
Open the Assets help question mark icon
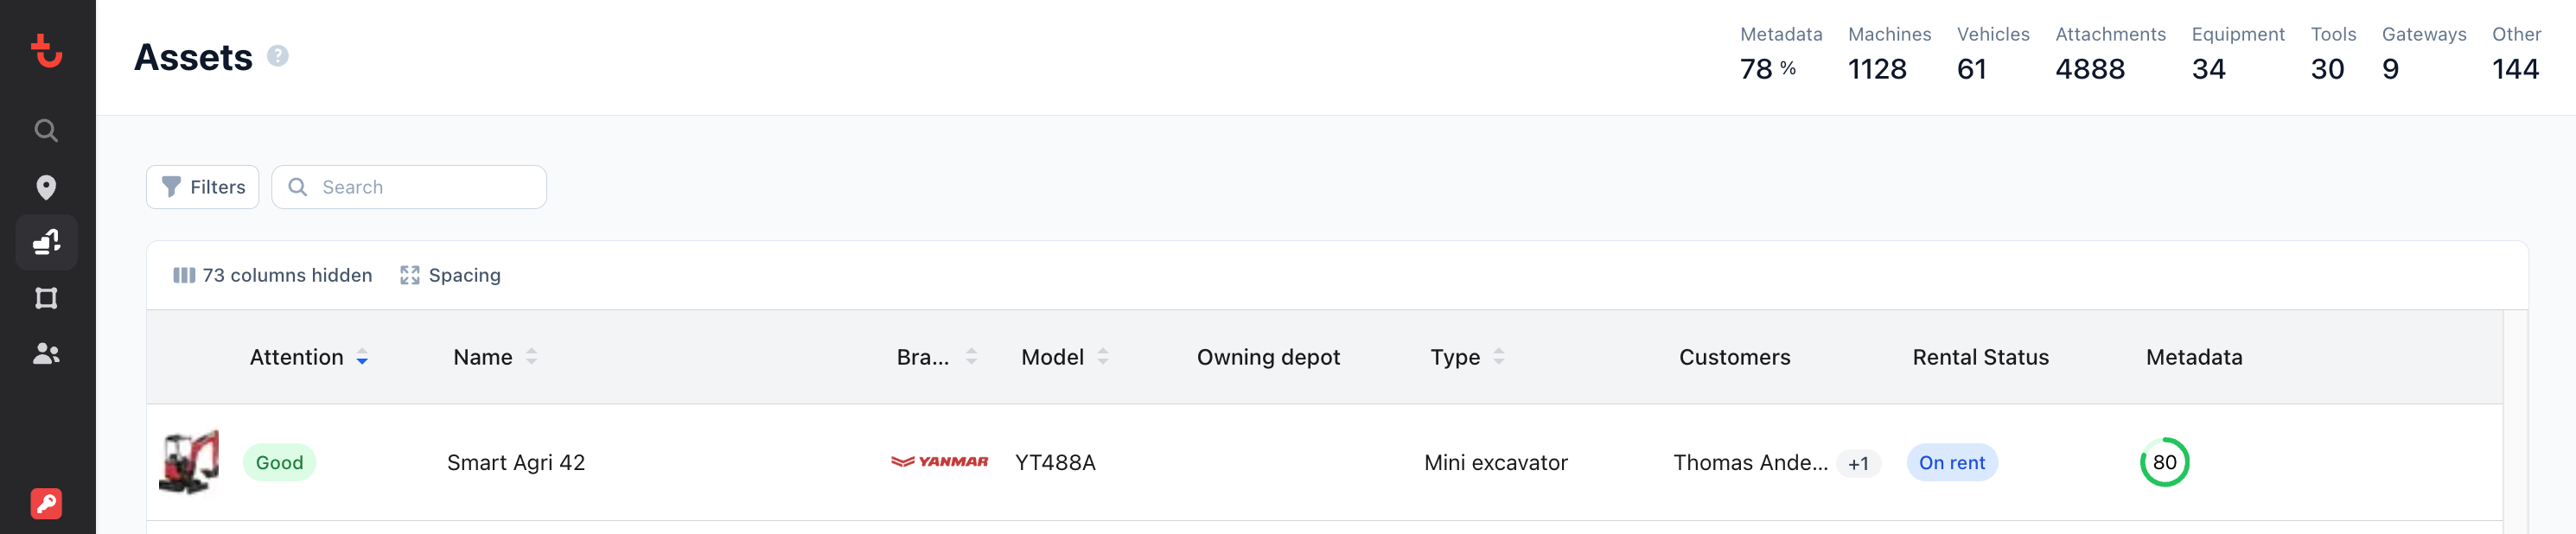(278, 56)
